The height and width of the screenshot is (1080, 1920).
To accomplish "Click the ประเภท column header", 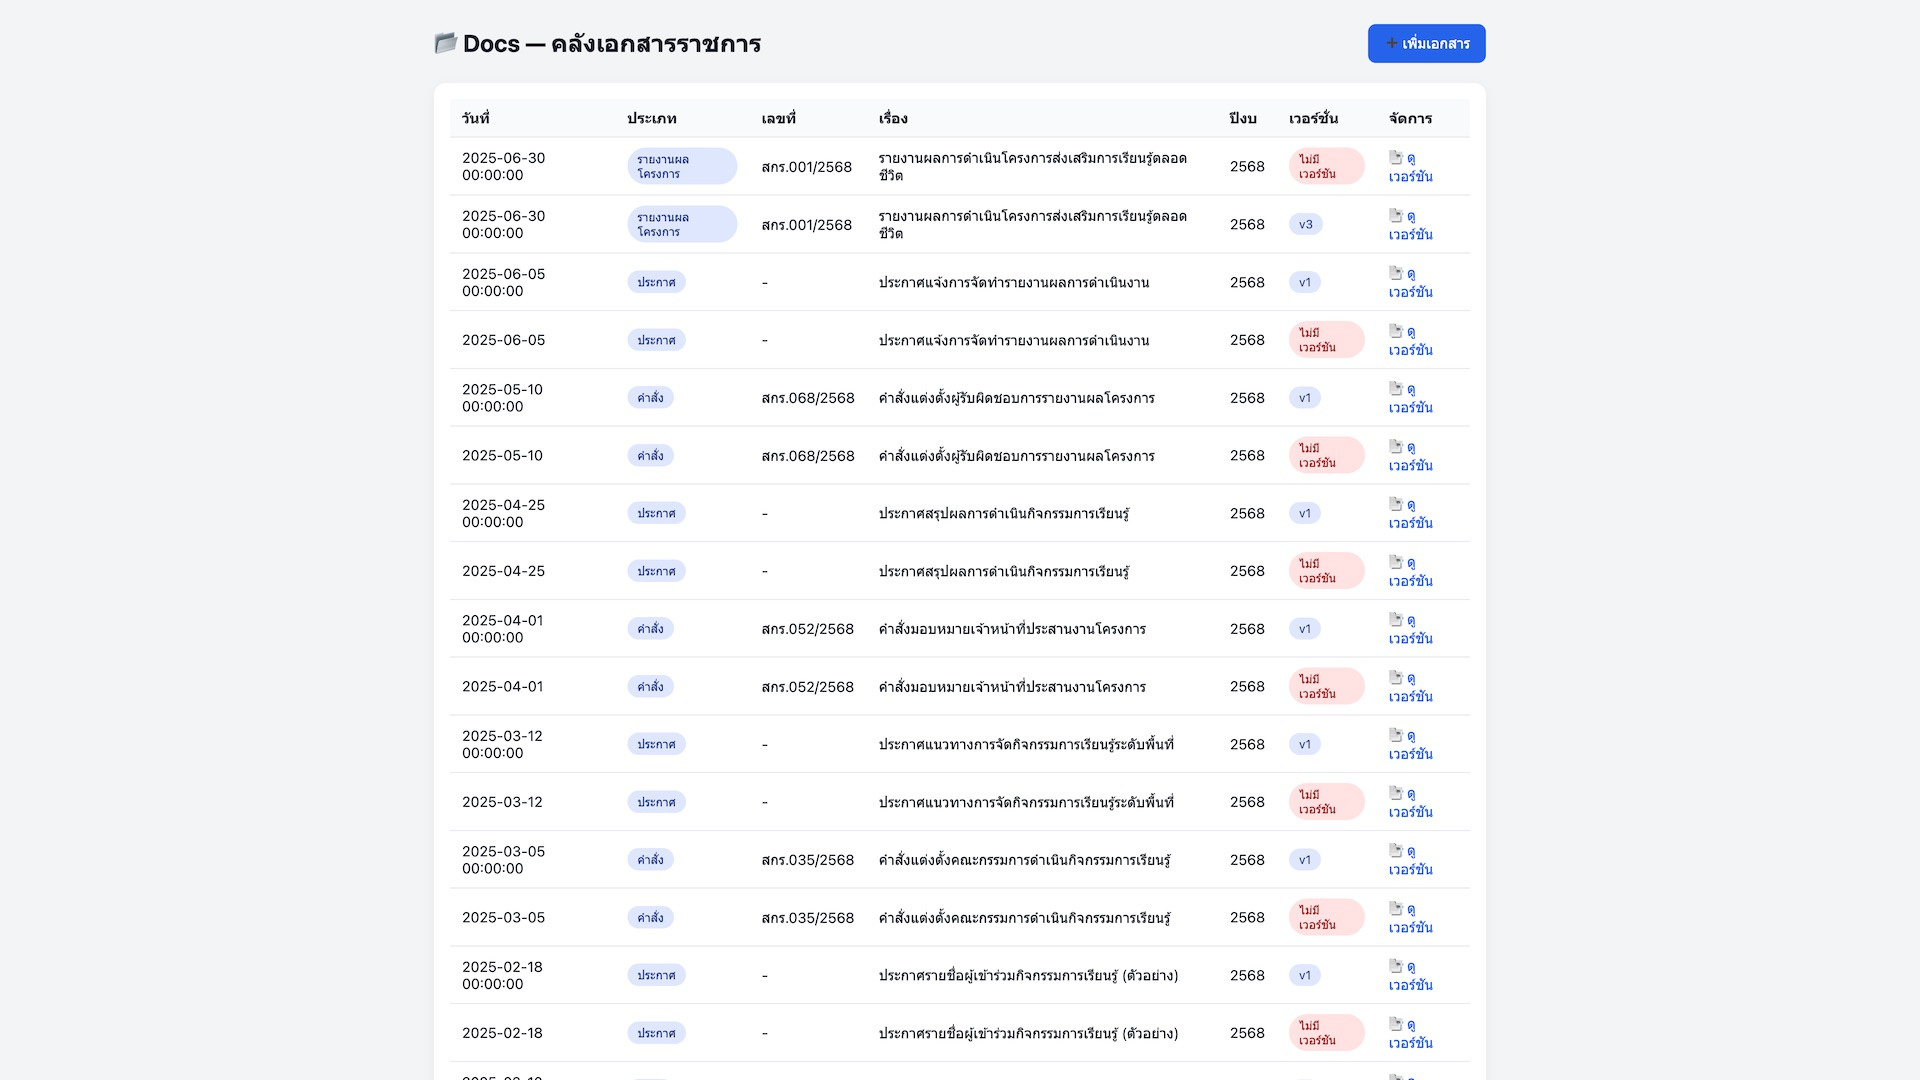I will (651, 118).
